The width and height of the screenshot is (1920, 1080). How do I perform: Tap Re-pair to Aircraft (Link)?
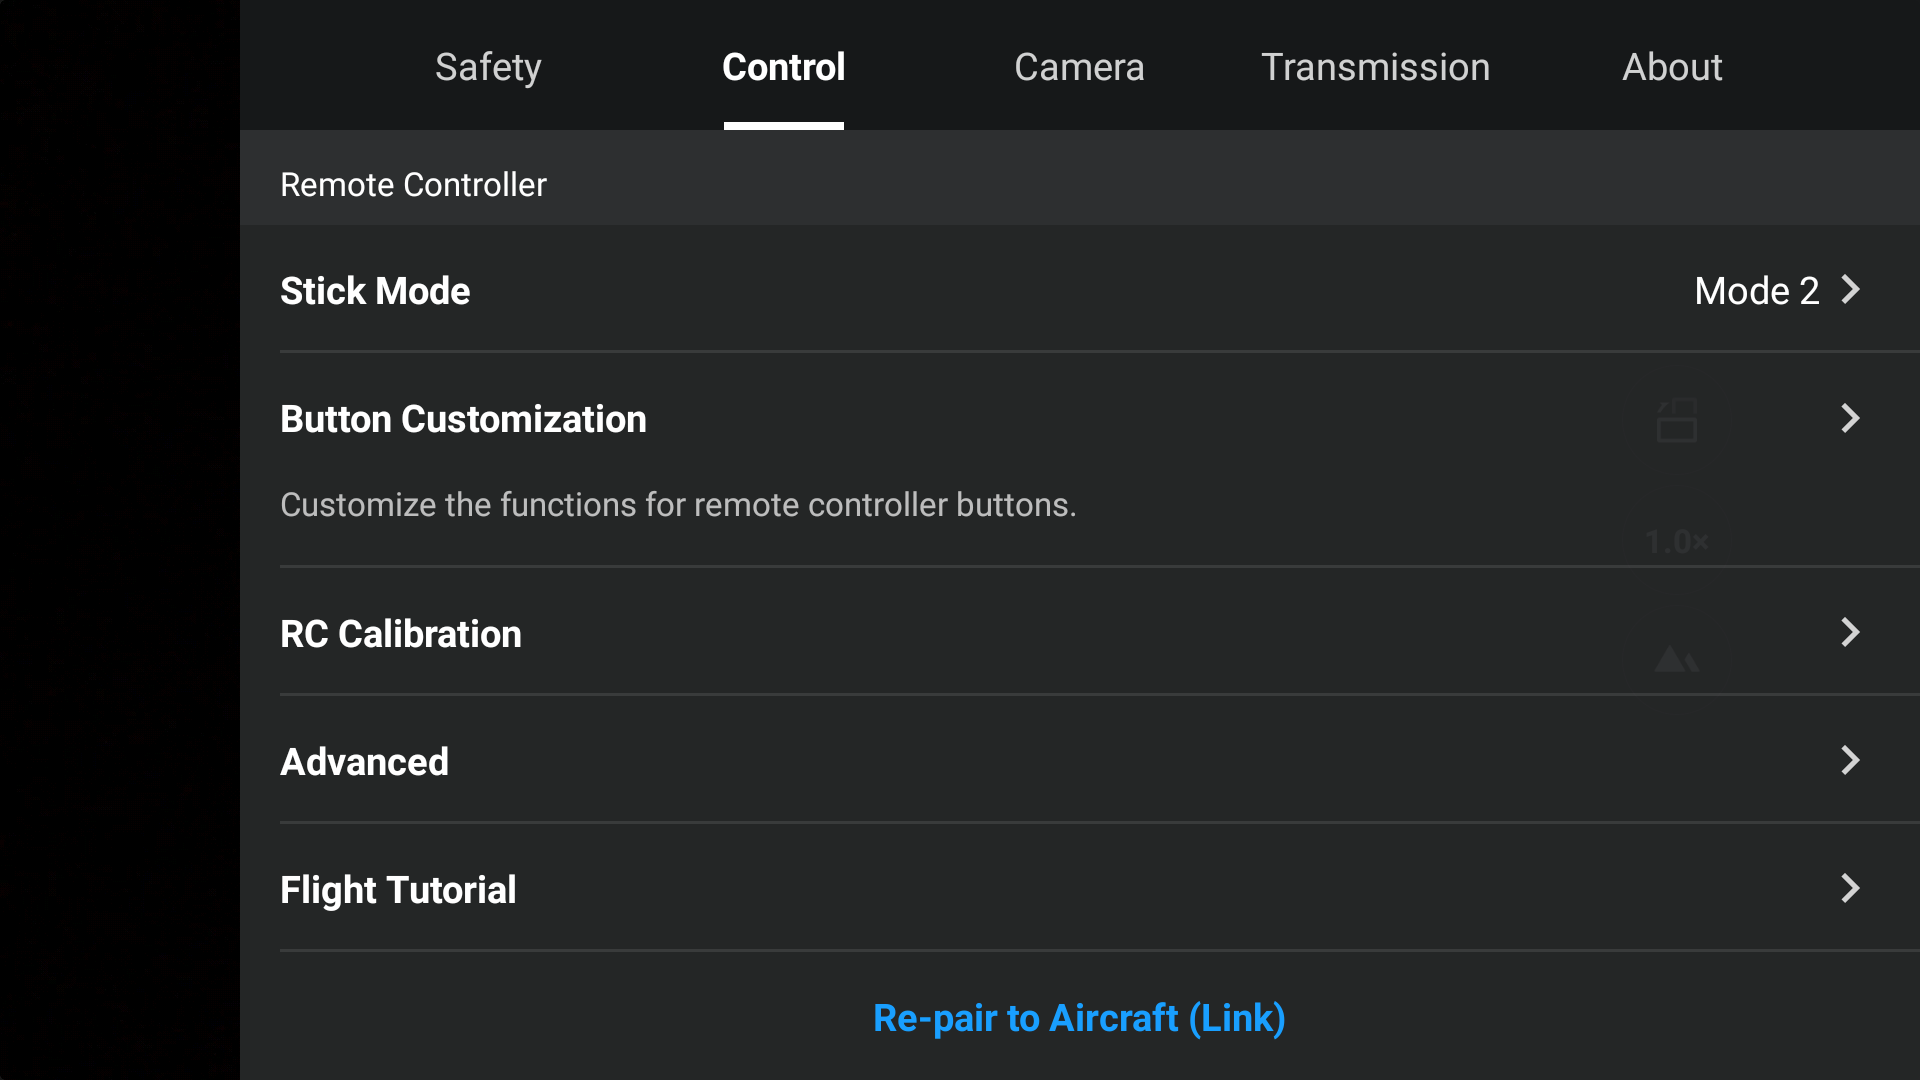[1079, 1018]
